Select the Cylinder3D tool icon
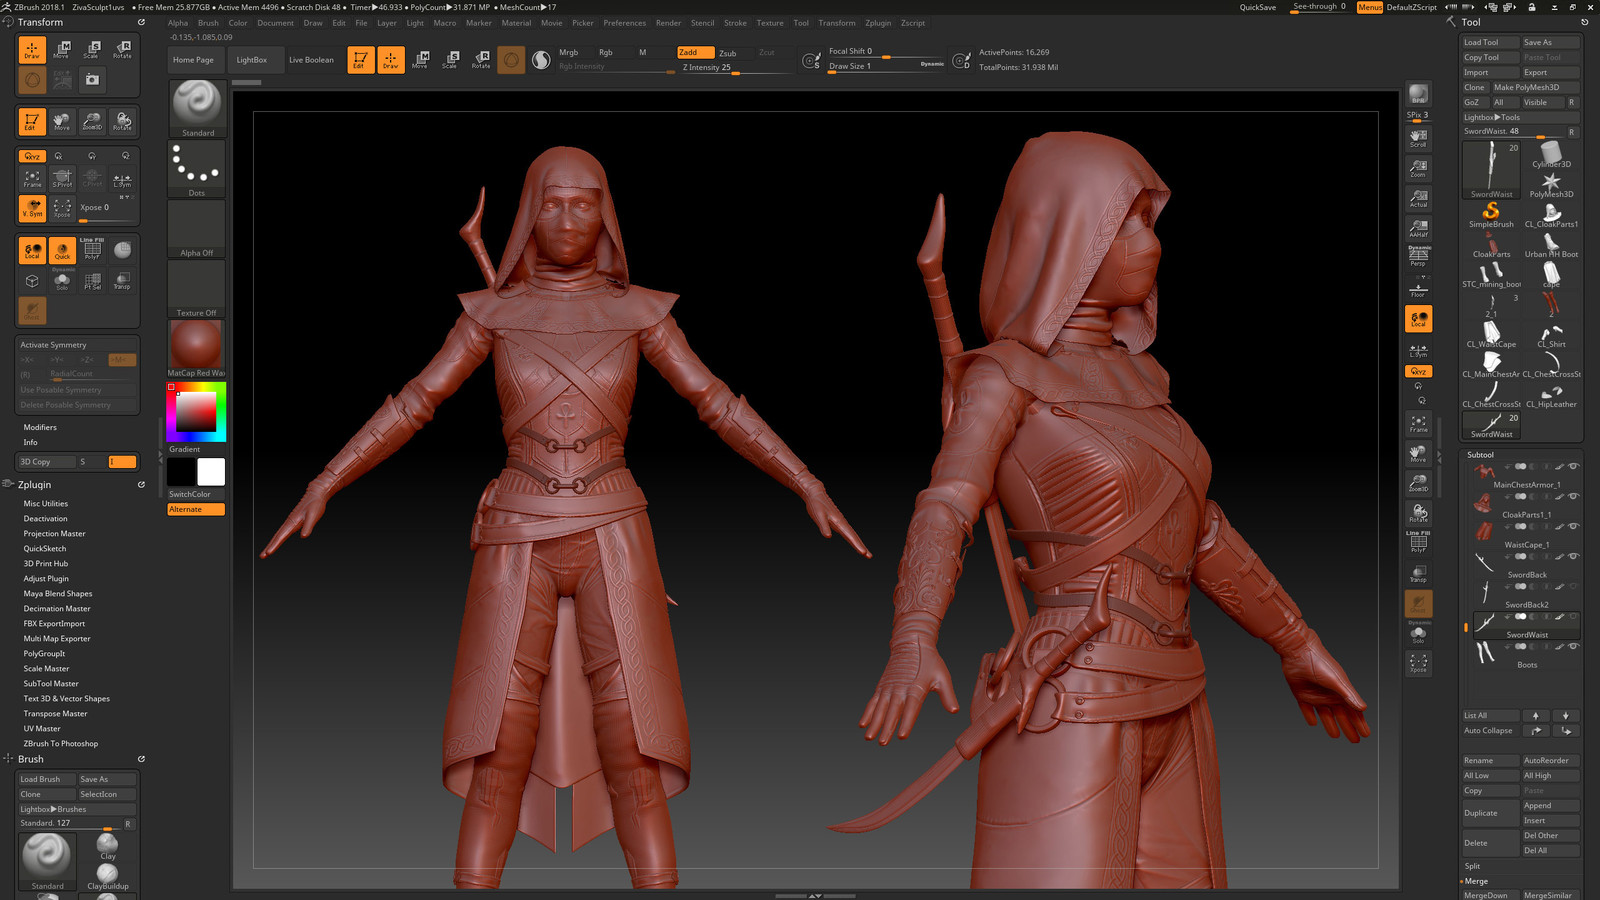 [x=1551, y=155]
